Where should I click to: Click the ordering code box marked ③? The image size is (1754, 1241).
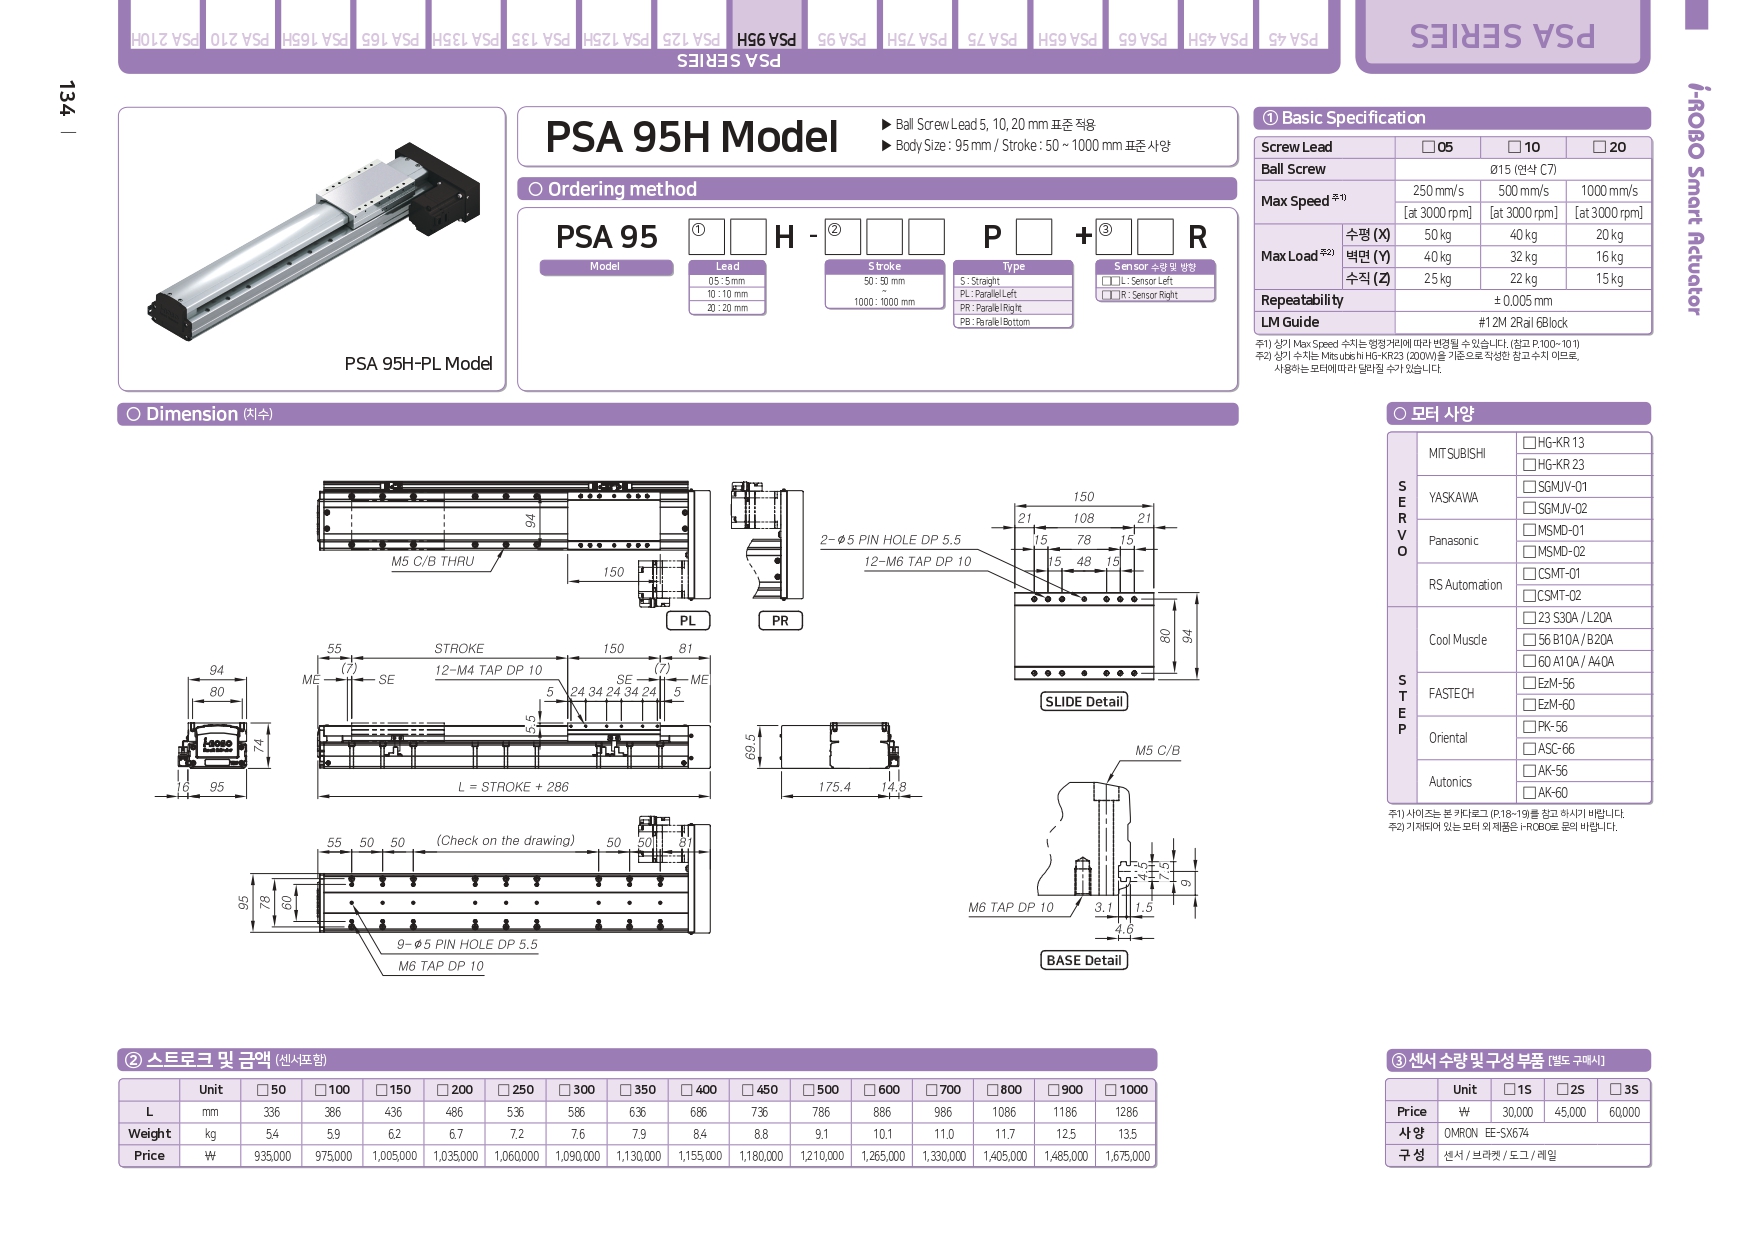point(1114,237)
